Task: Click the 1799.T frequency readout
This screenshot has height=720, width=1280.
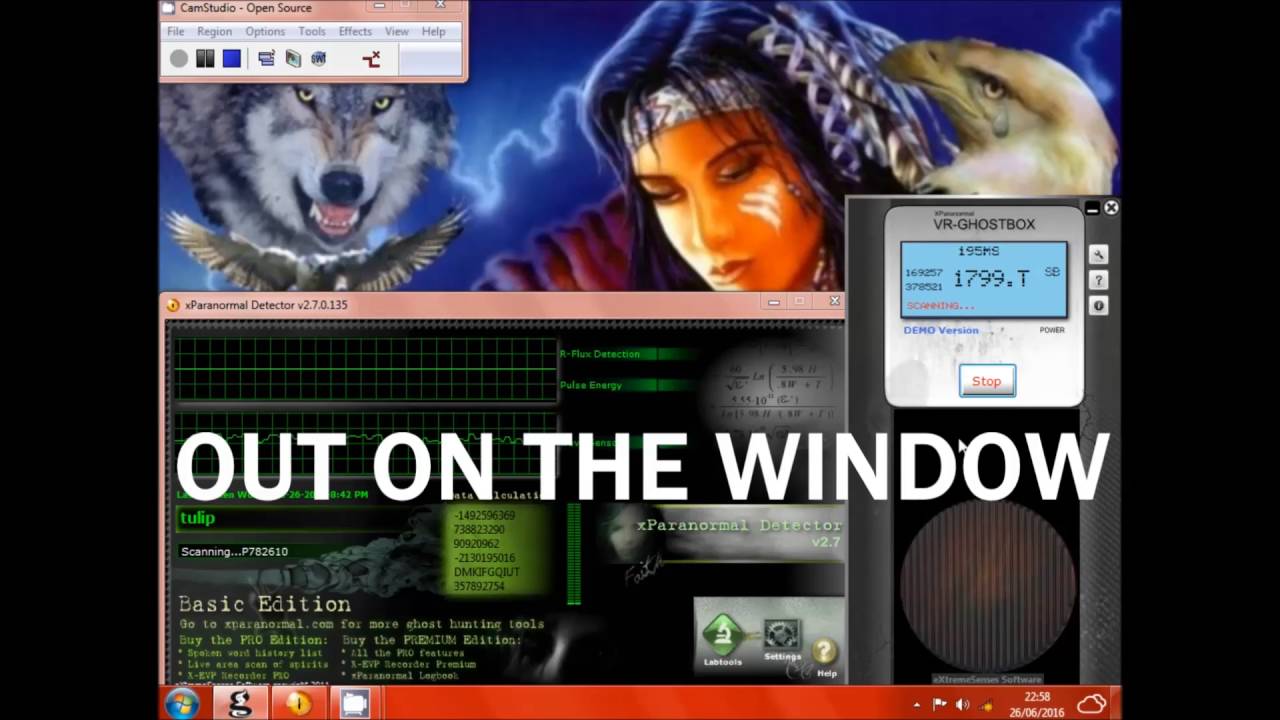Action: point(991,279)
